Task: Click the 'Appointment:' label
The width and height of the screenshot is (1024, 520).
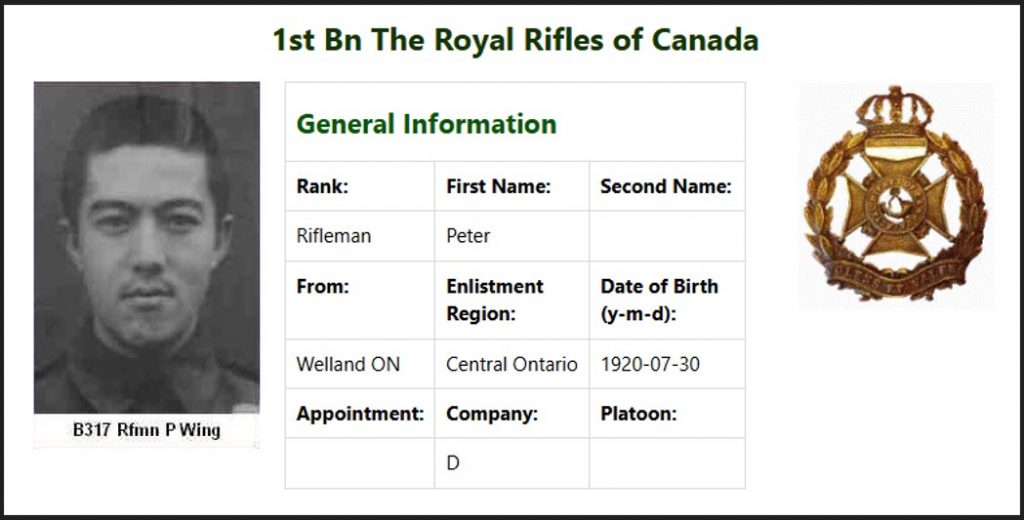Action: click(360, 414)
